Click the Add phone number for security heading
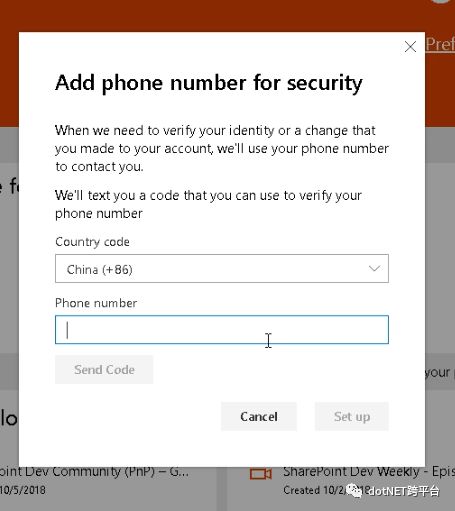Screen dimensions: 455x511 [x=209, y=83]
